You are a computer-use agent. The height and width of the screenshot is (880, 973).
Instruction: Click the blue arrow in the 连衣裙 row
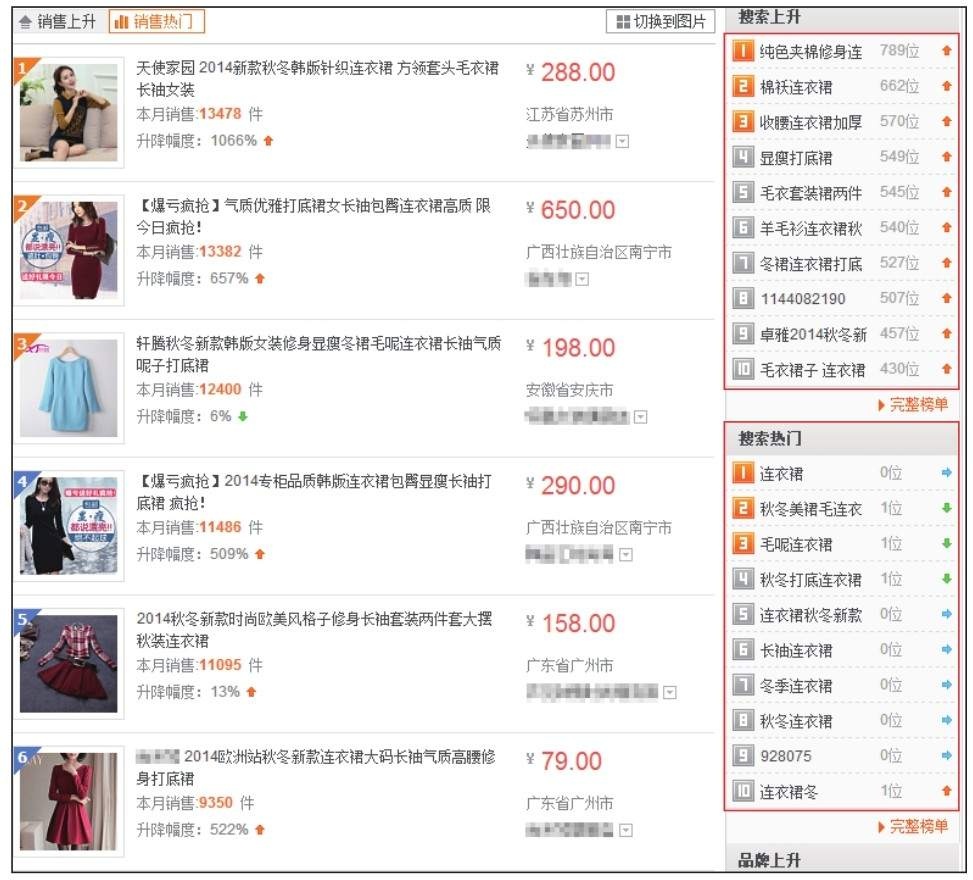coord(947,474)
